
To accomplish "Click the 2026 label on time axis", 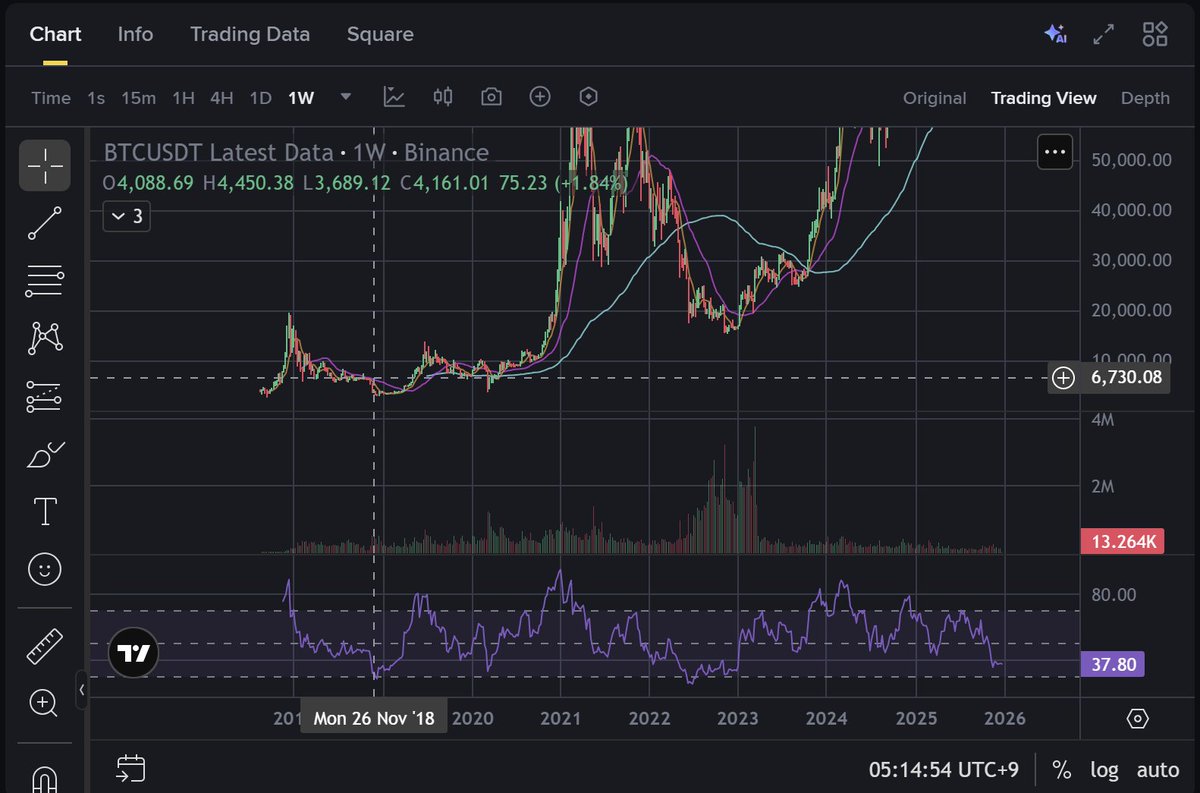I will click(x=1005, y=718).
